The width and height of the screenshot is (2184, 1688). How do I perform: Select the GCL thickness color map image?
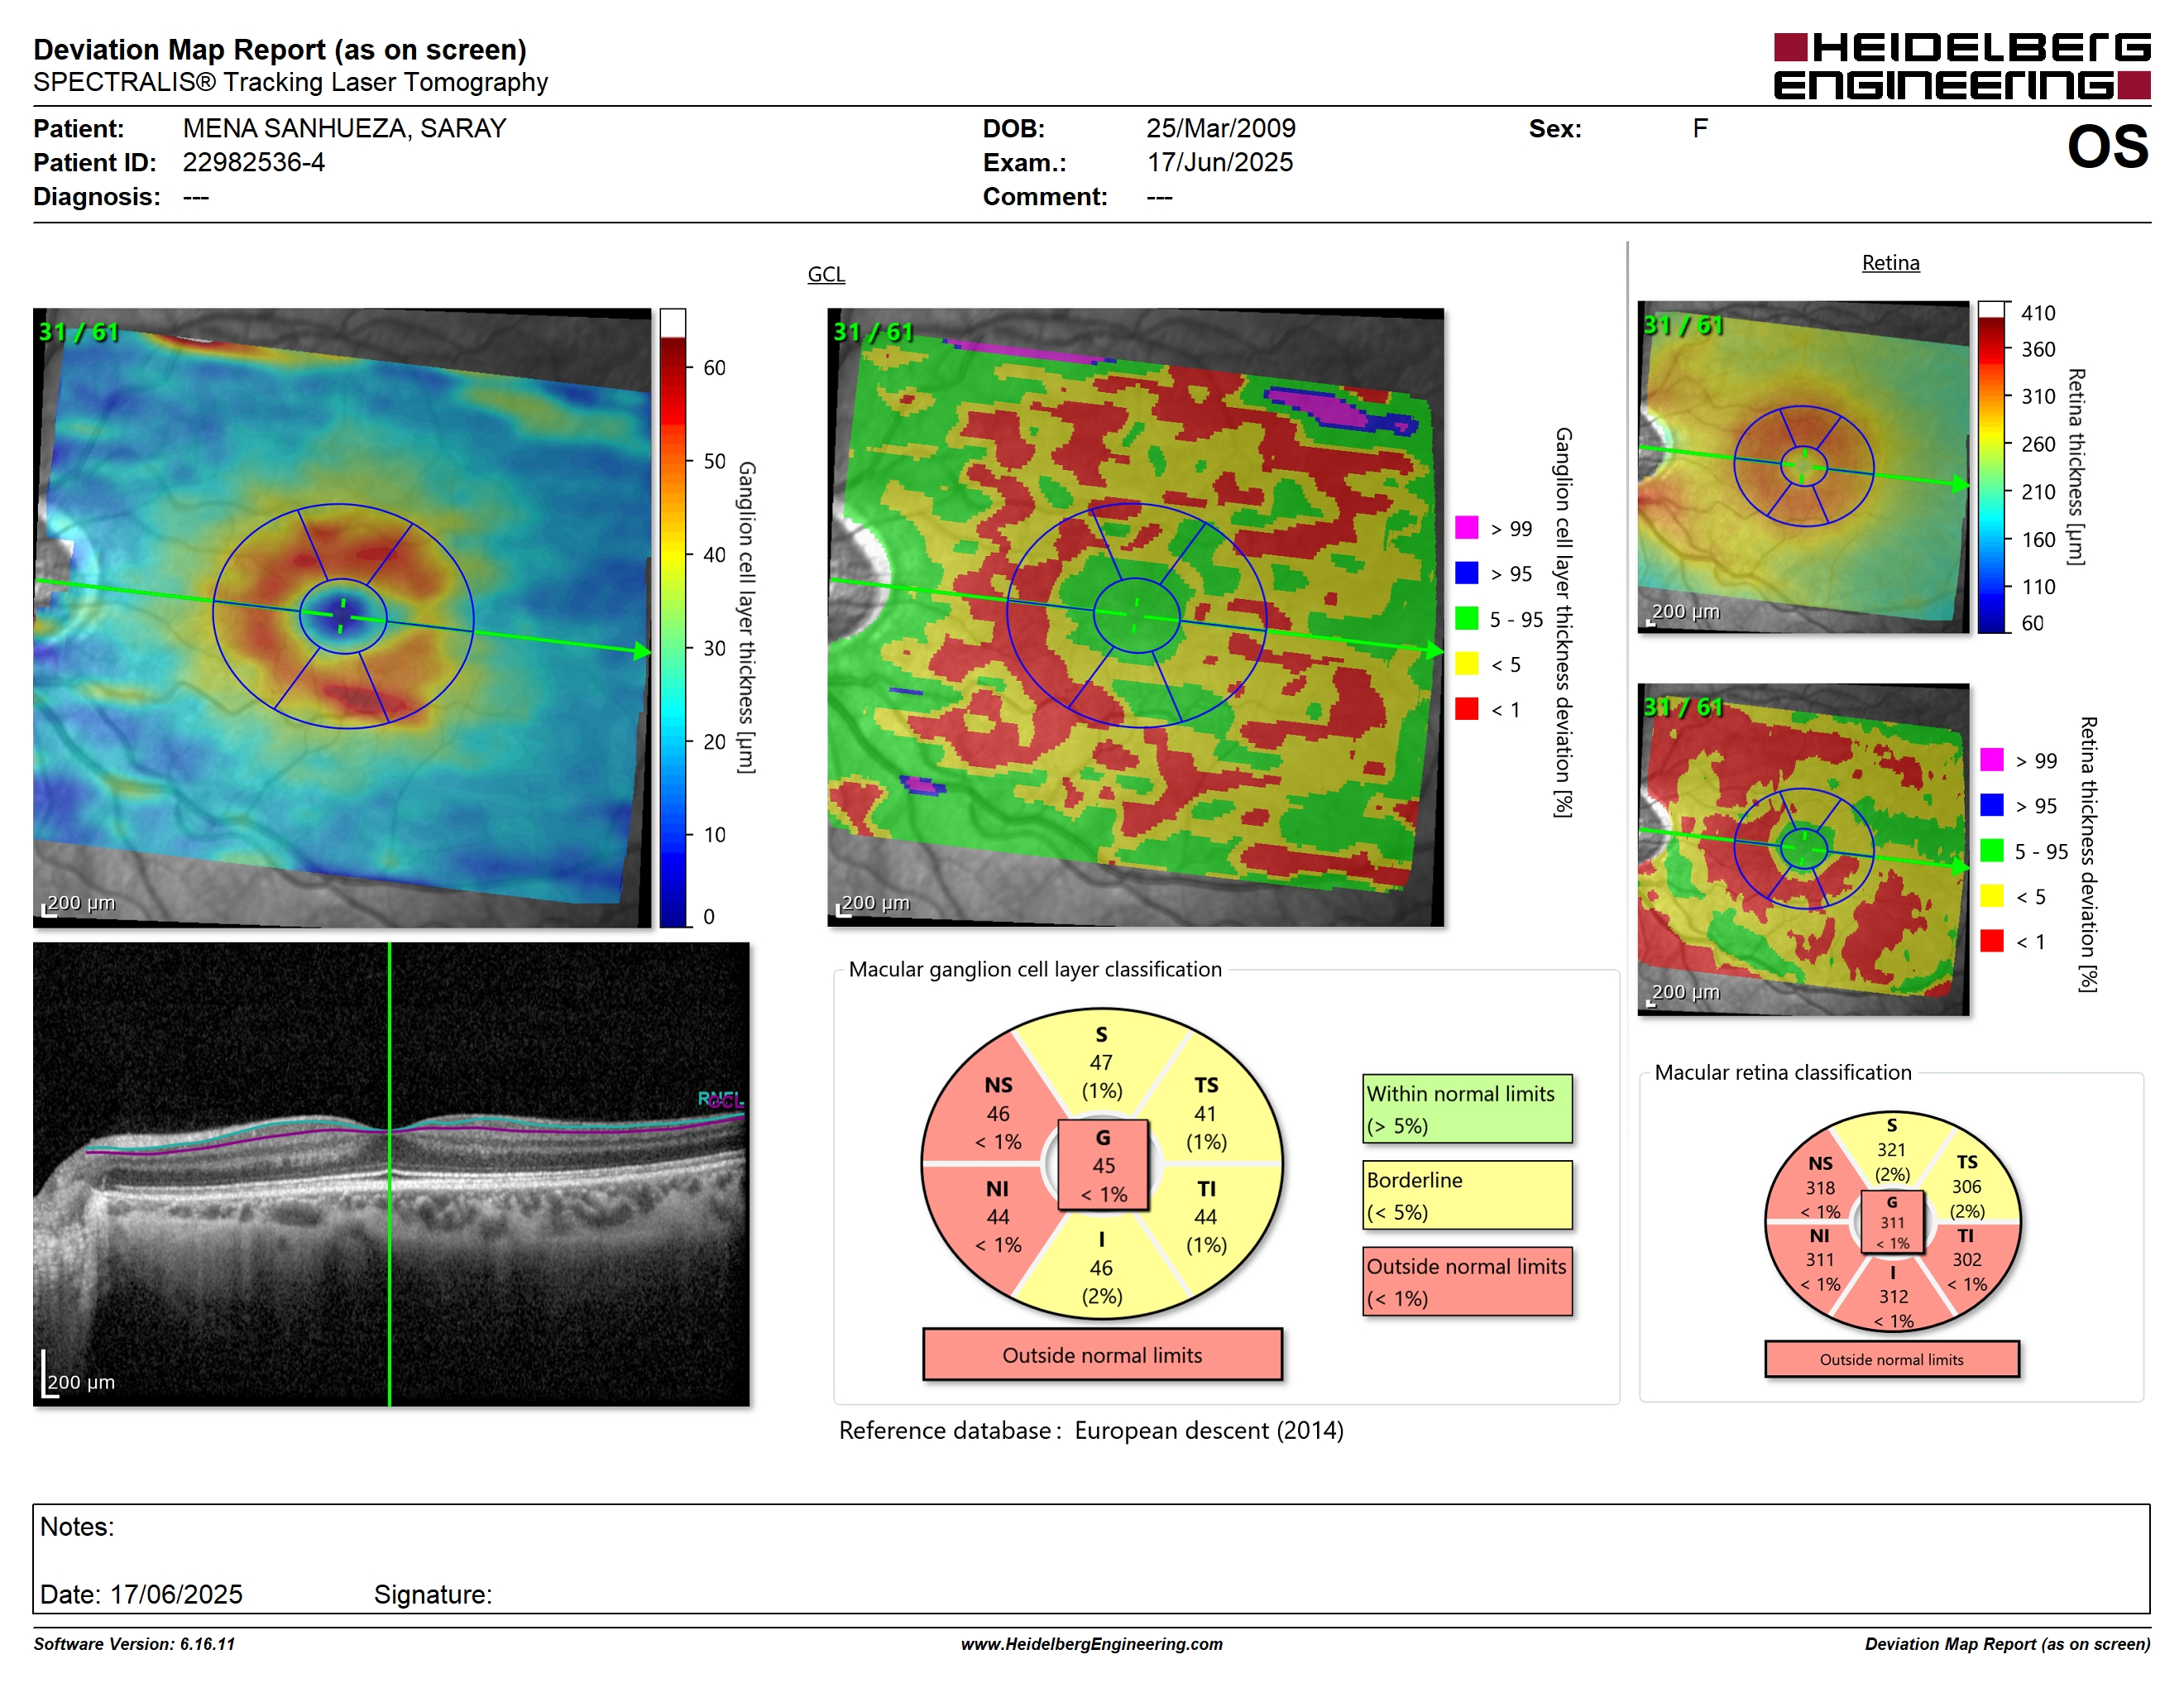pyautogui.click(x=342, y=618)
